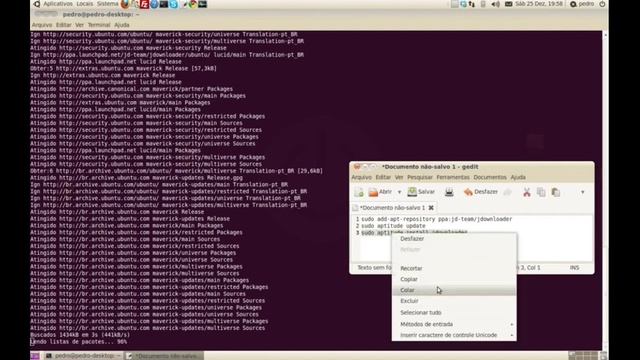Image resolution: width=640 pixels, height=360 pixels.
Task: Launch Google Chrome from the top panel
Action: (192, 4)
